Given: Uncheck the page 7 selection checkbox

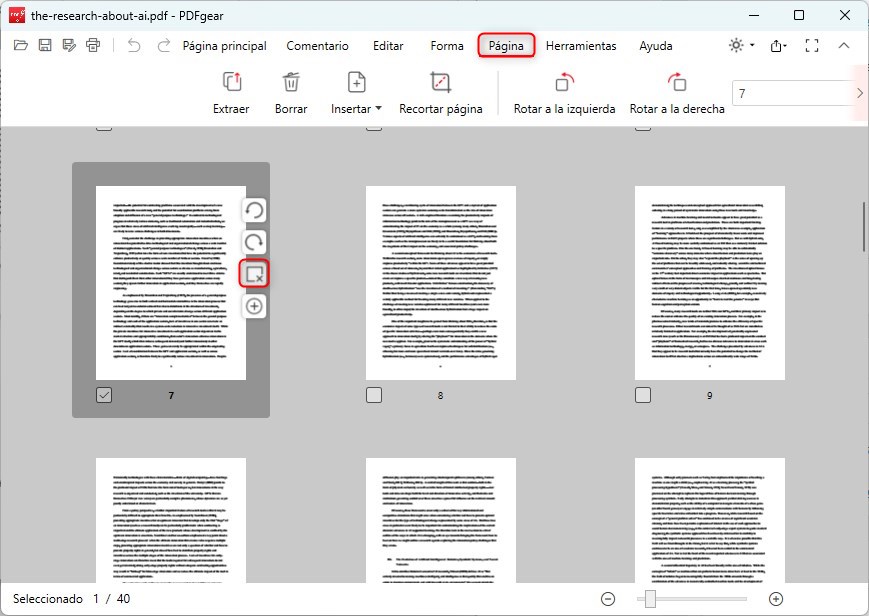Looking at the screenshot, I should click(x=104, y=394).
